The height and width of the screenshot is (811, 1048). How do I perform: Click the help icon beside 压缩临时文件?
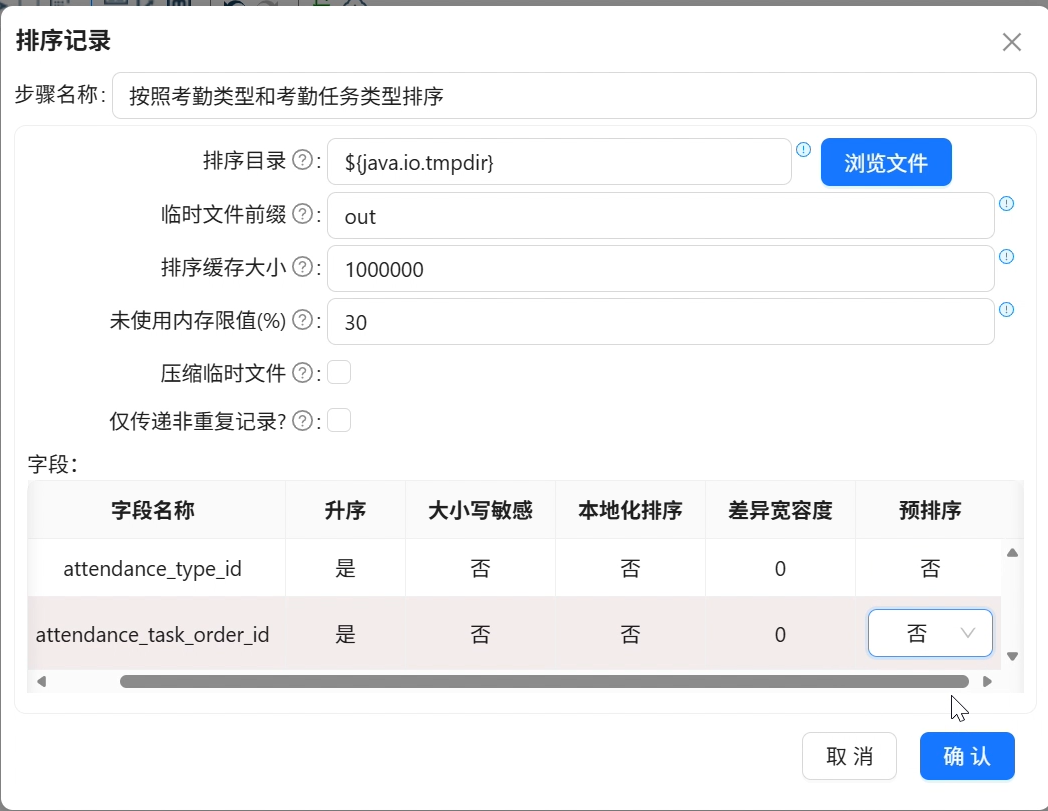click(303, 373)
